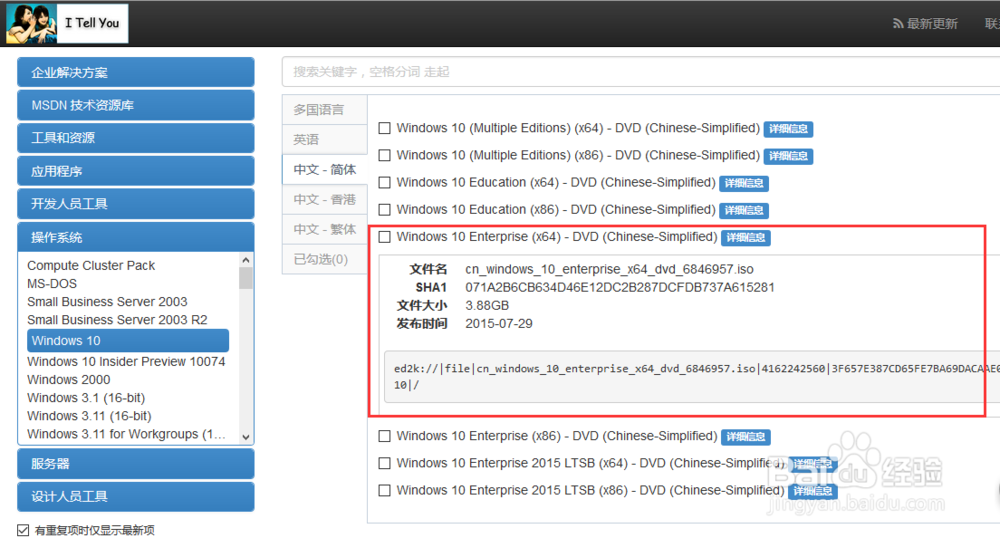The image size is (1000, 538).
Task: Open the 最新更新 RSS feed link
Action: tap(925, 24)
